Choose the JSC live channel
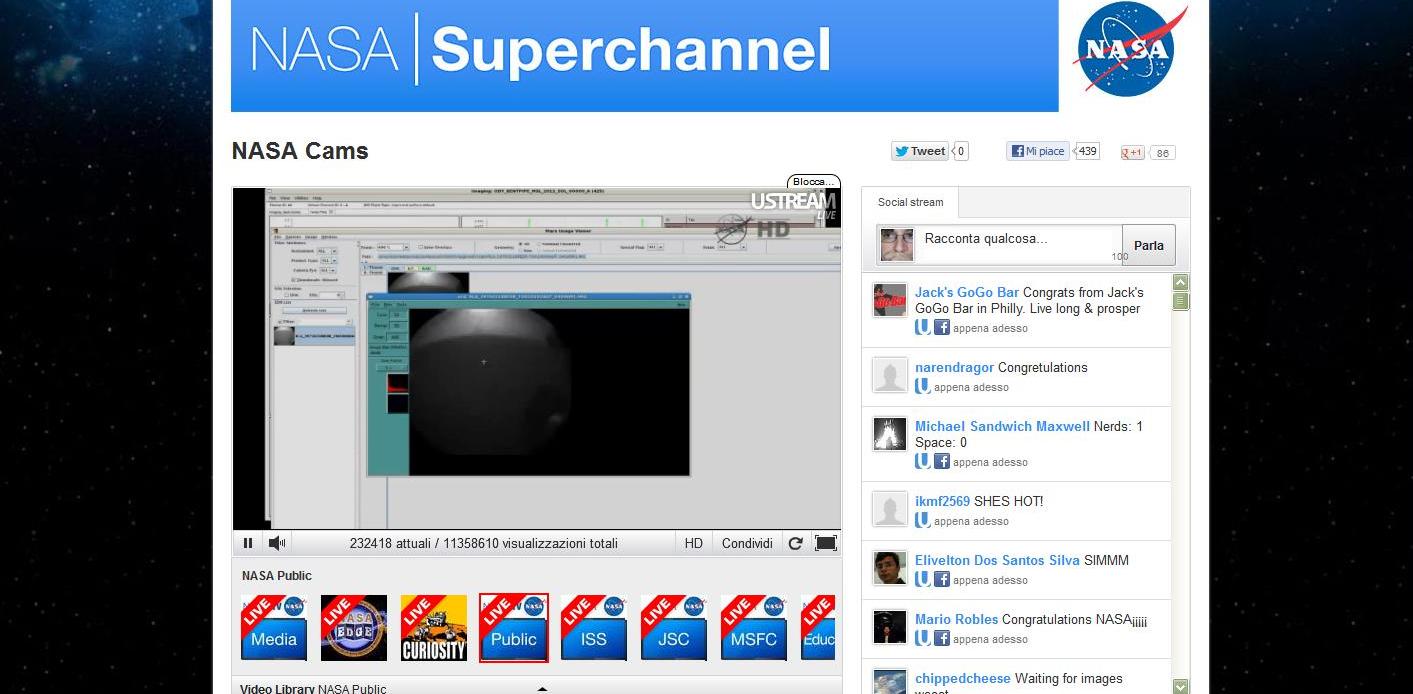 tap(674, 628)
